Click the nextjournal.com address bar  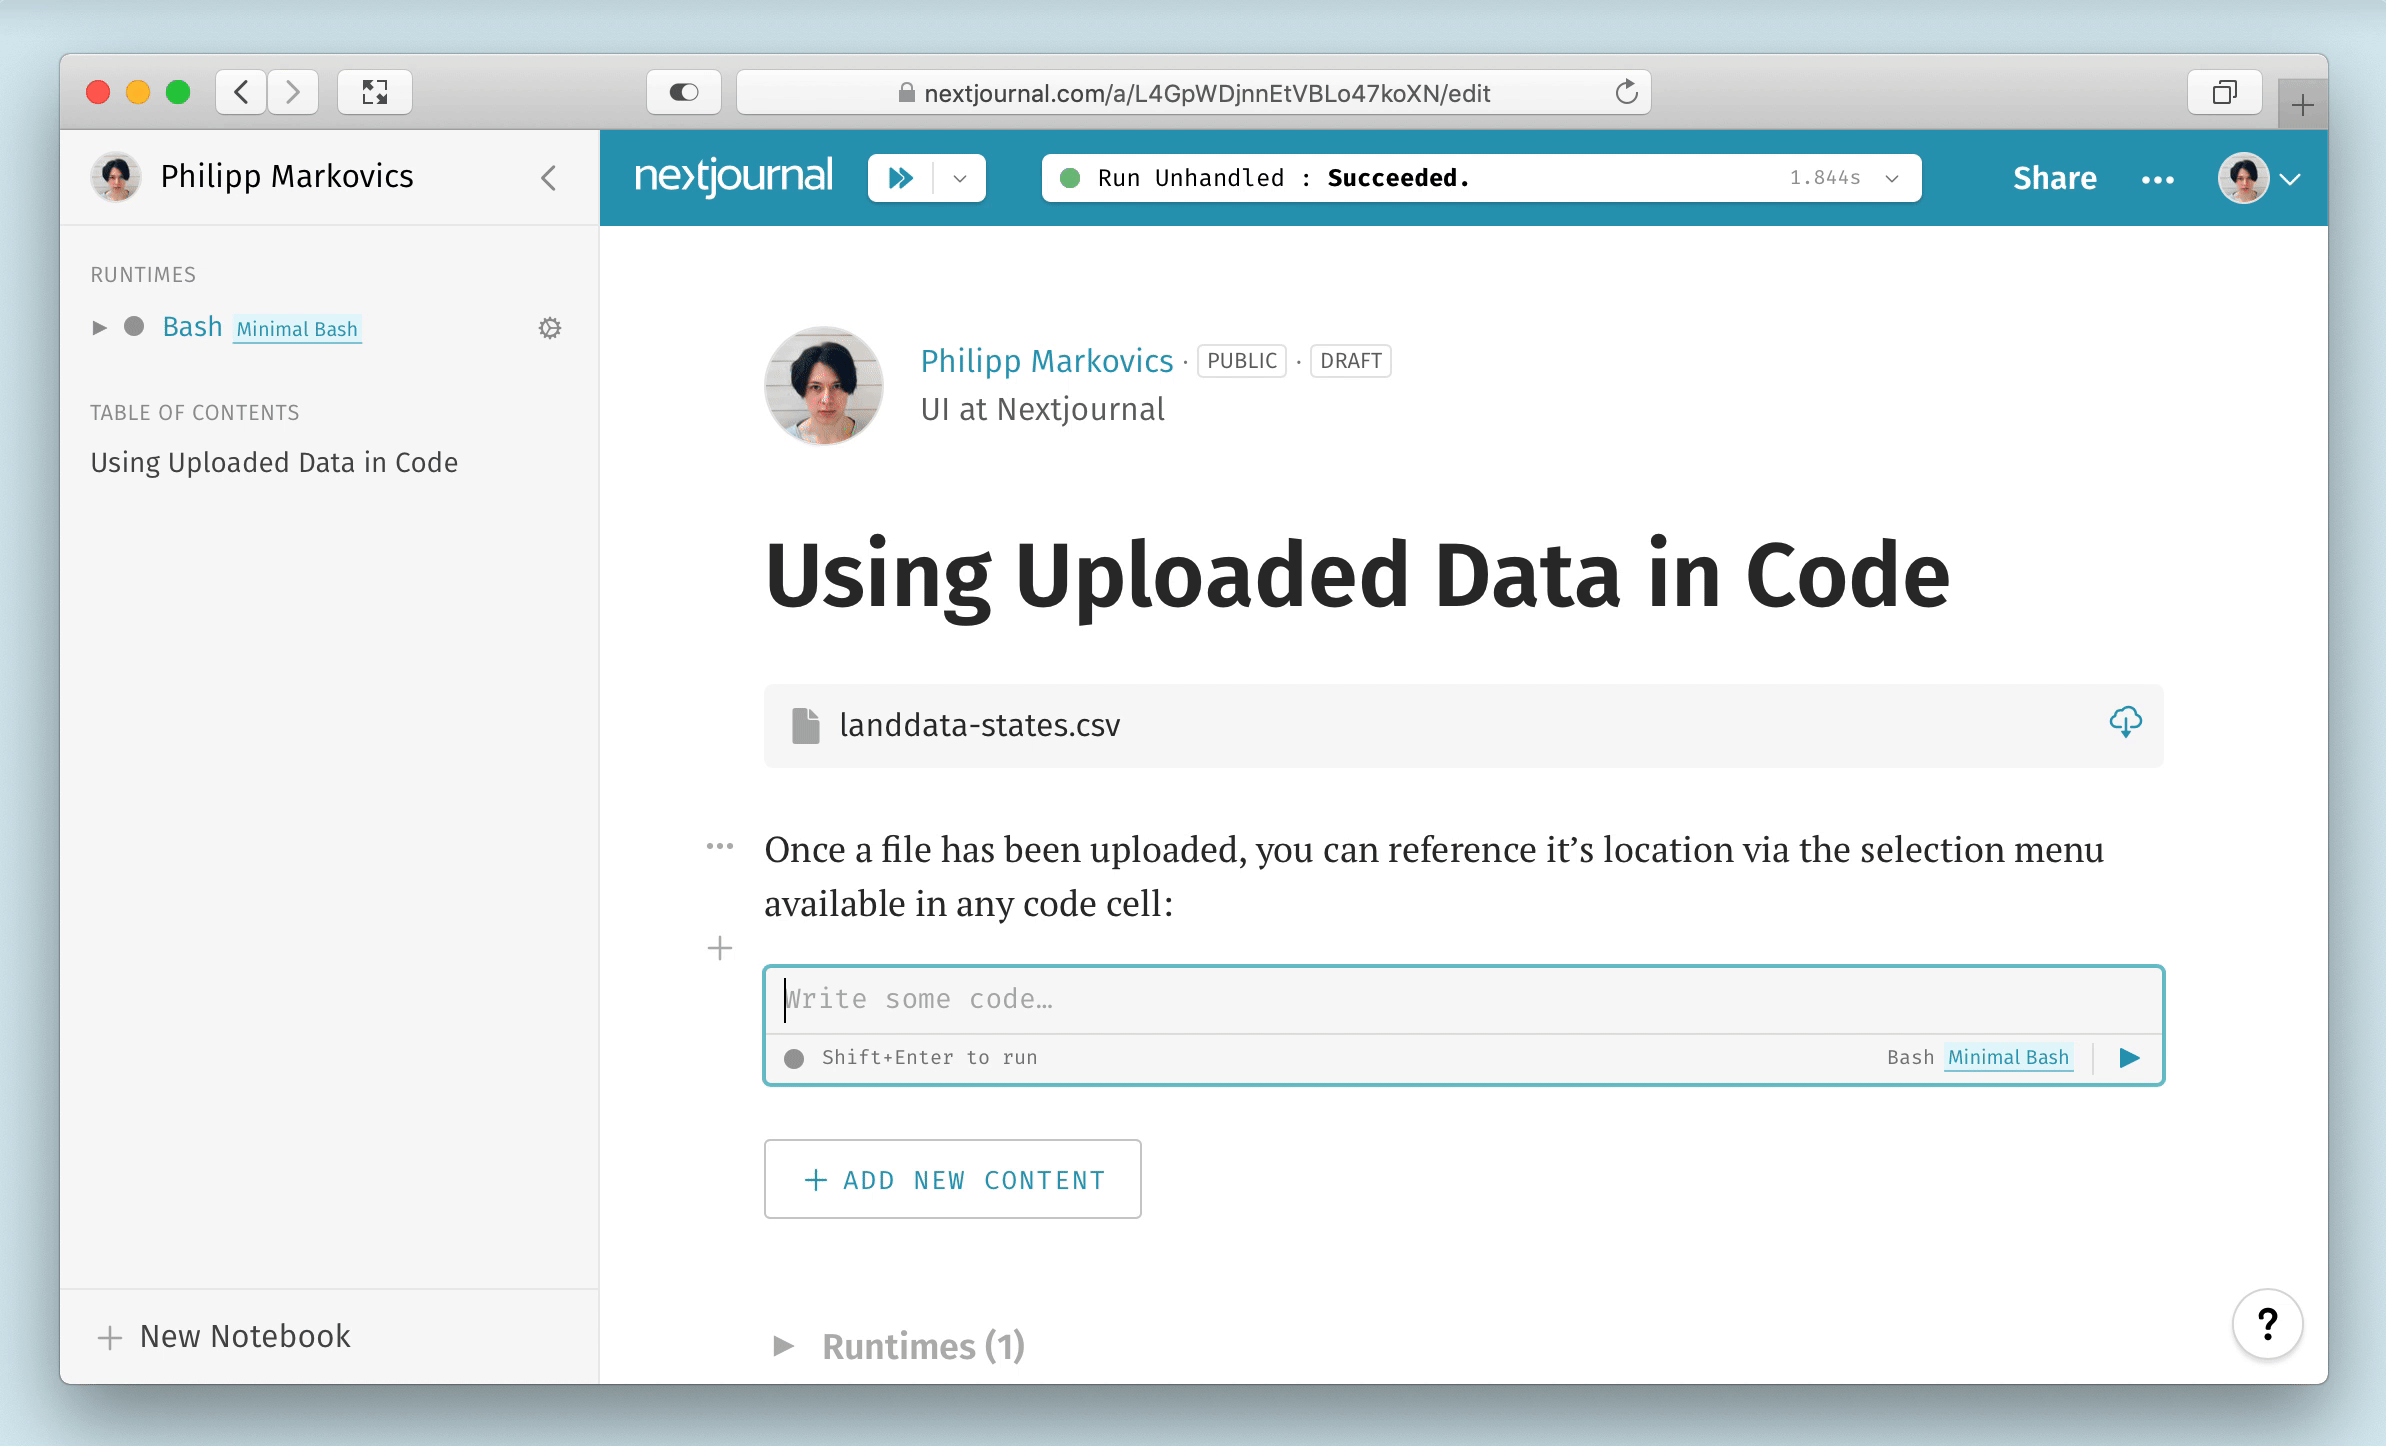tap(1193, 93)
